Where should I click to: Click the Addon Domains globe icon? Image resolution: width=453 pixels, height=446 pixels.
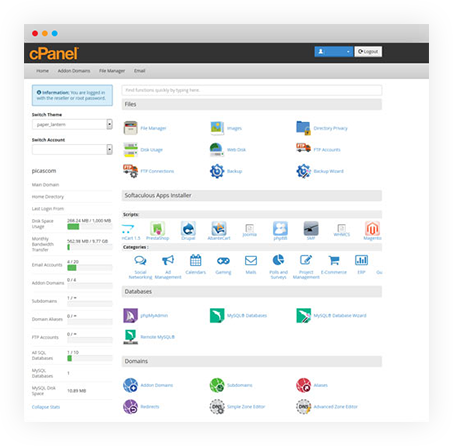point(130,385)
